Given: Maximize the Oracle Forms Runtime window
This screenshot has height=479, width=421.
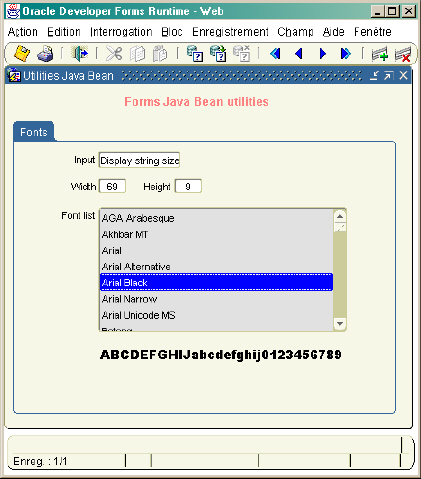Looking at the screenshot, I should pos(393,12).
